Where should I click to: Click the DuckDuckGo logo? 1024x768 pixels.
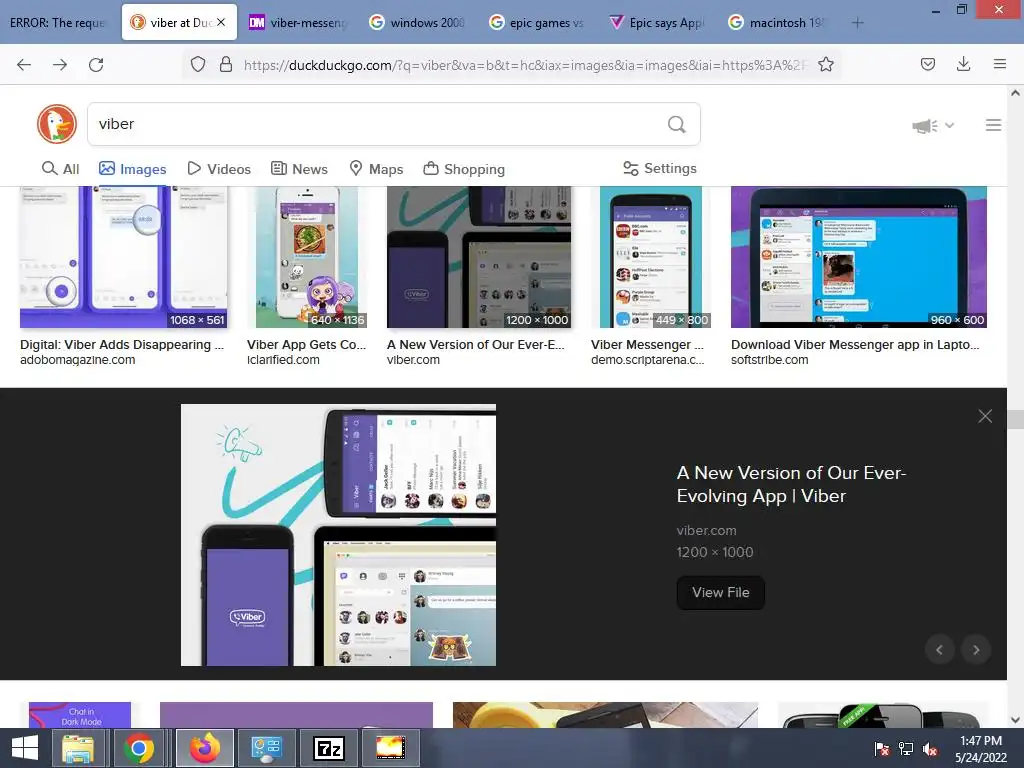pyautogui.click(x=57, y=123)
